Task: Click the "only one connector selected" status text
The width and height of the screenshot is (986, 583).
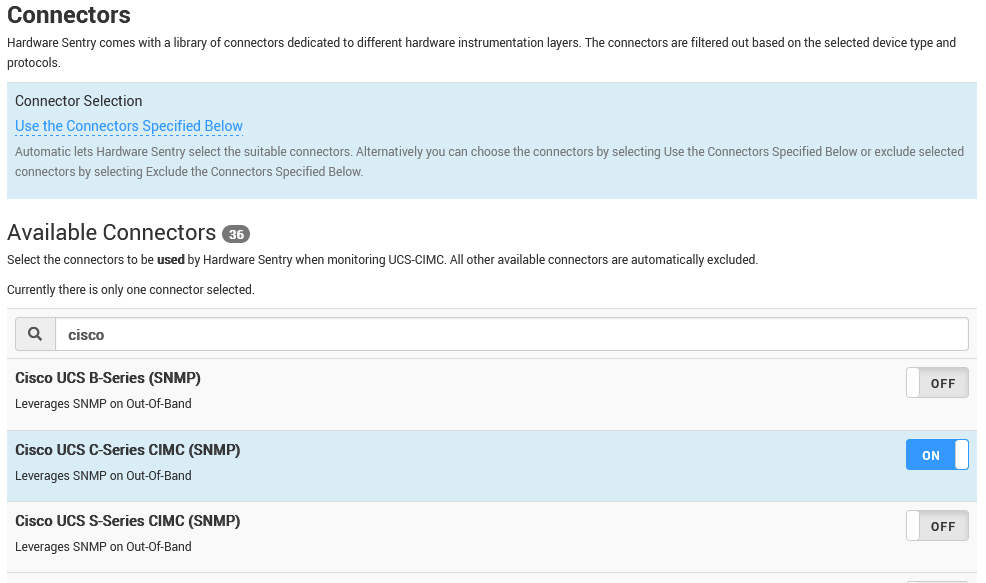Action: pos(130,290)
